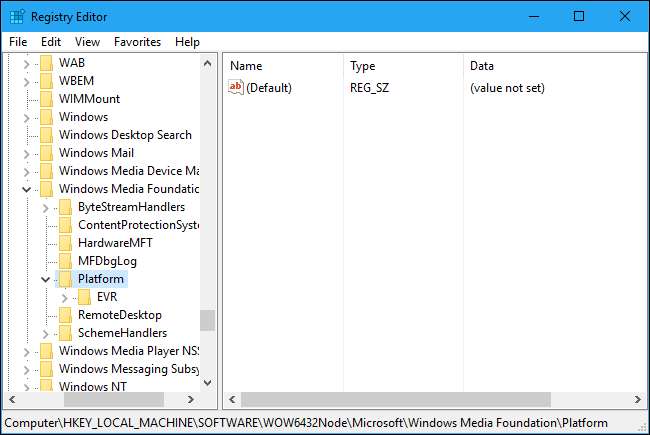650x435 pixels.
Task: Click the values pane horizontal scrollbar thumb
Action: tap(396, 400)
